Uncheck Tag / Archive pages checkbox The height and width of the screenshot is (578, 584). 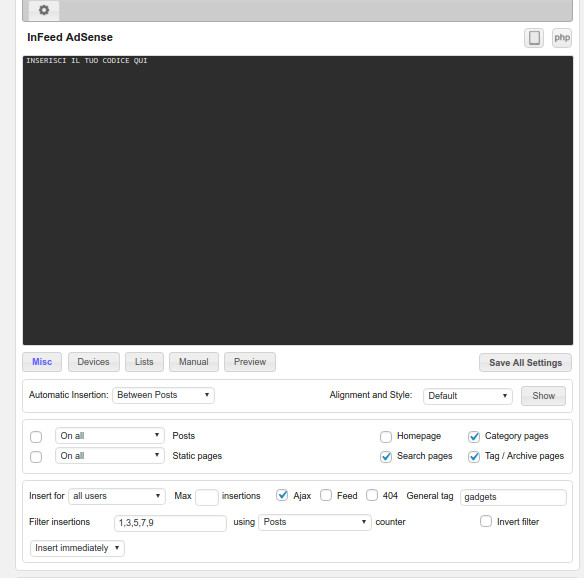coord(474,457)
